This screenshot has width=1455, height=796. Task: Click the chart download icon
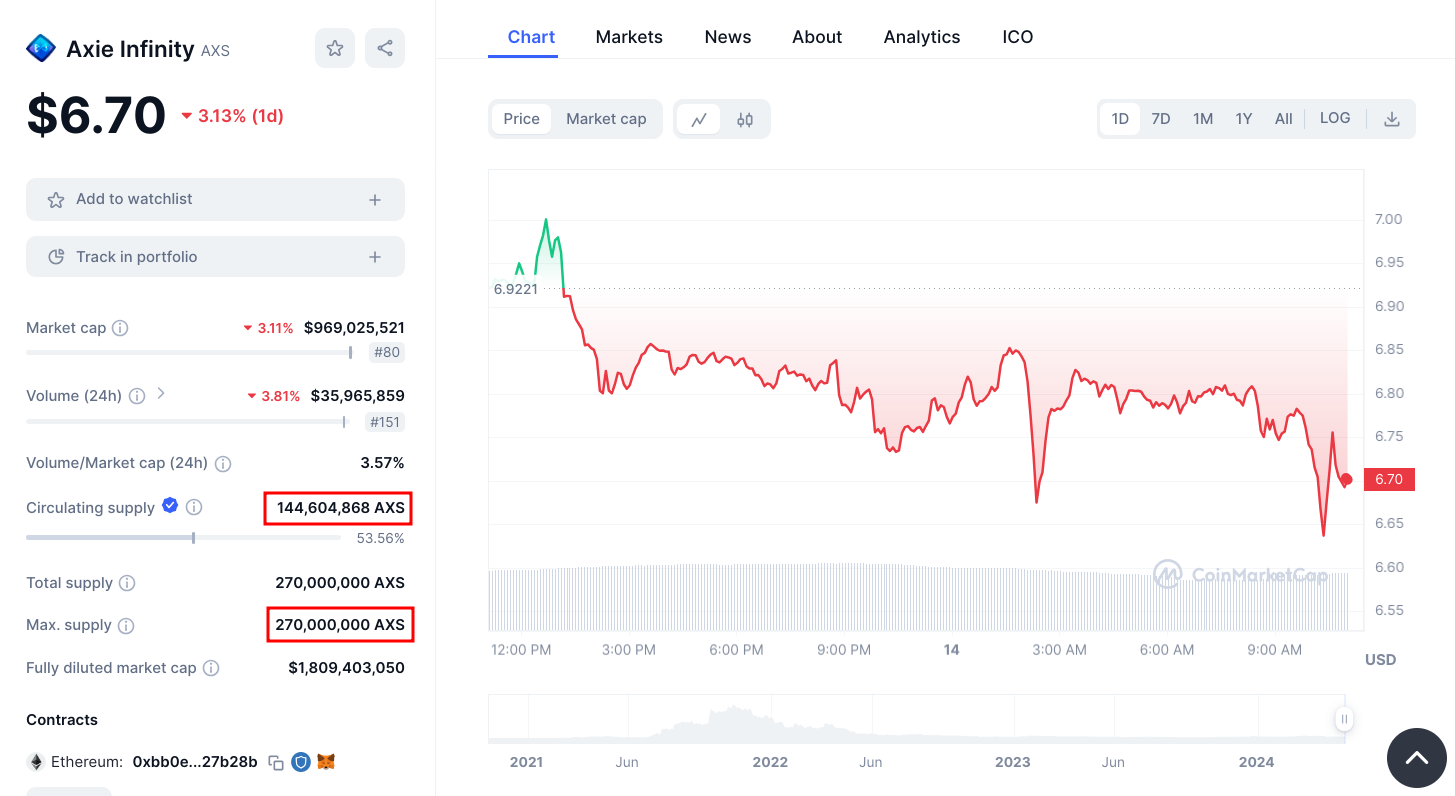[1392, 118]
